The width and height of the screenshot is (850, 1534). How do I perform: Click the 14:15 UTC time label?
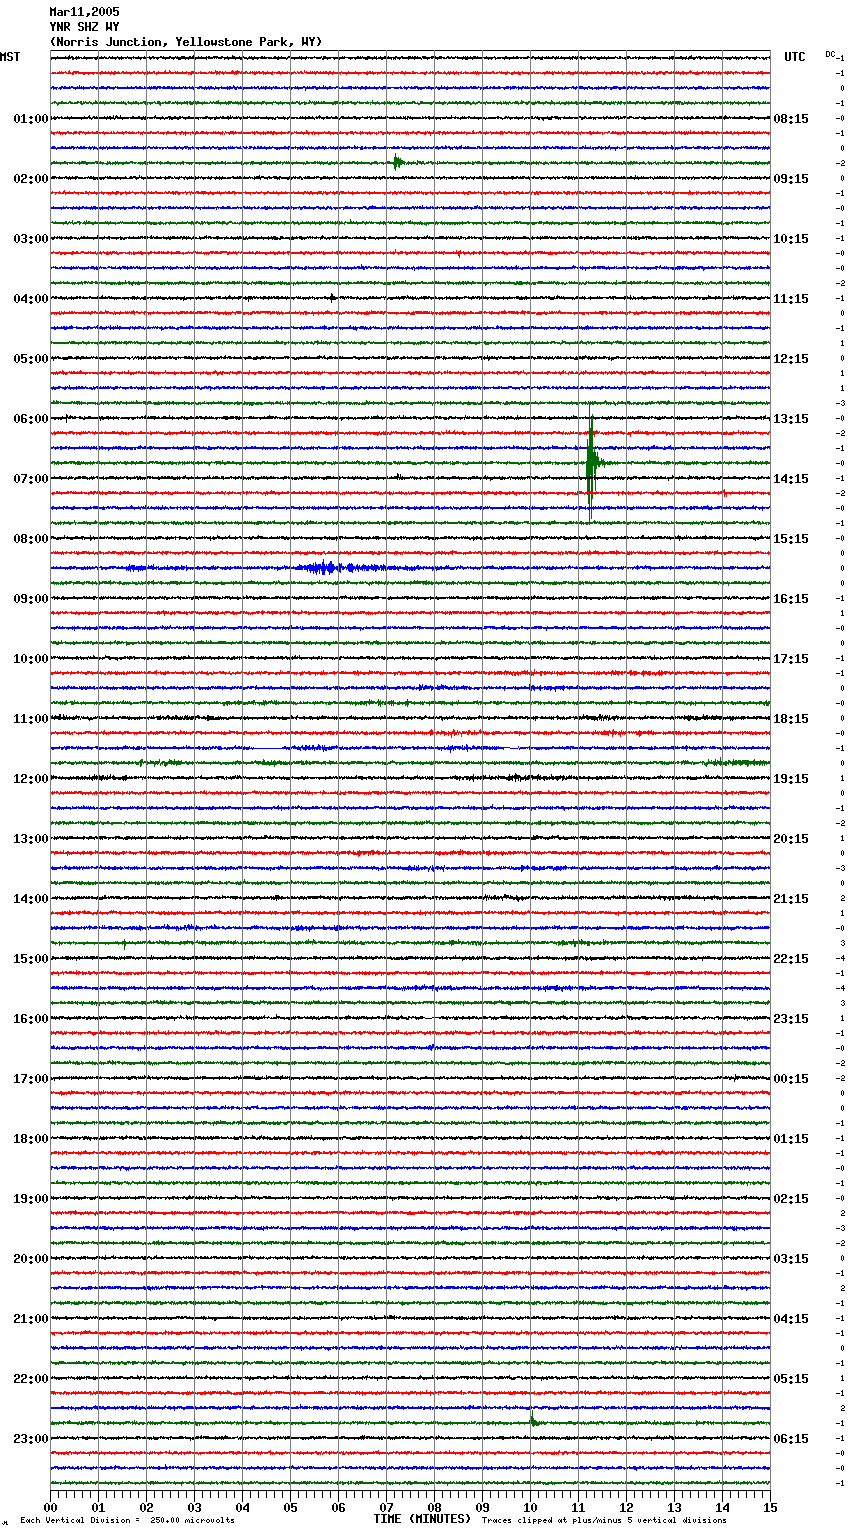(x=791, y=479)
